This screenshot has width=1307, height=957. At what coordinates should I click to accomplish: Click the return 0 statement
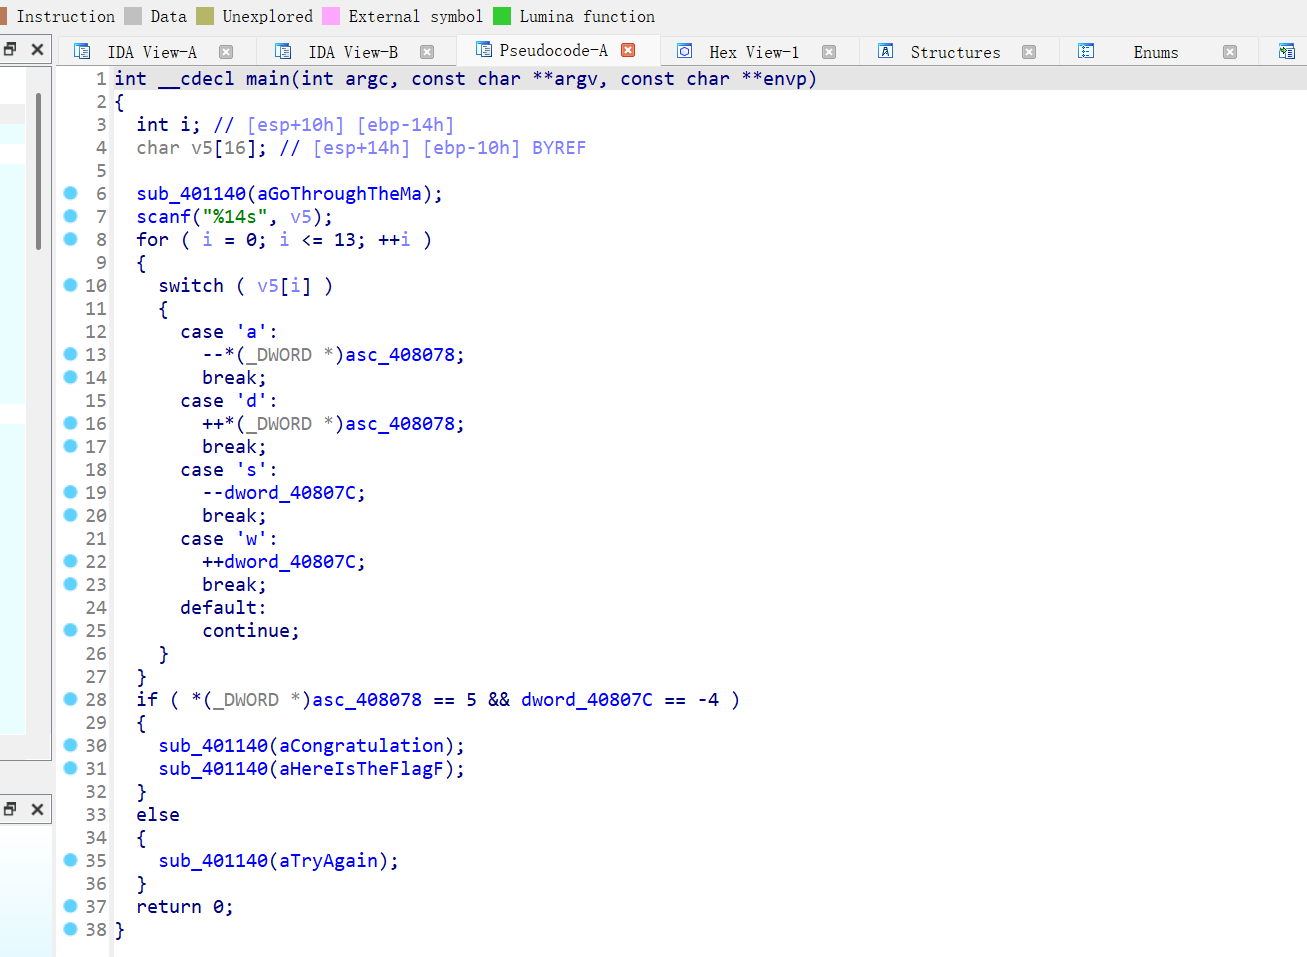click(x=185, y=907)
